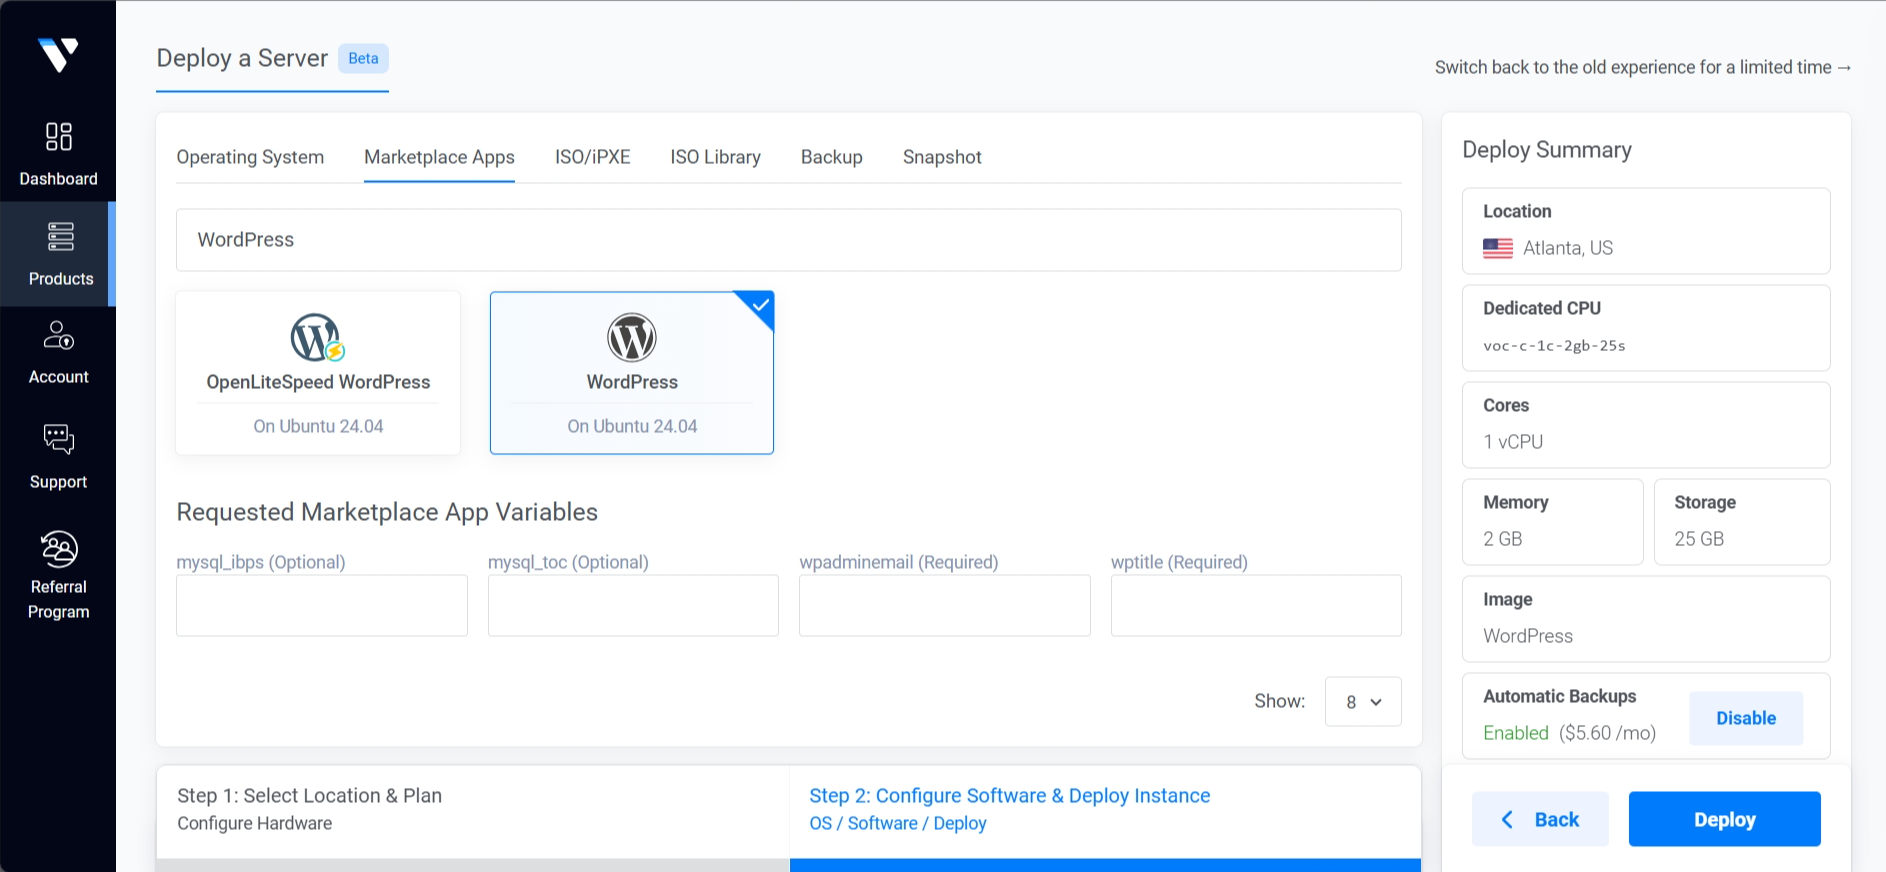Open the Referral Program people icon

click(x=59, y=549)
